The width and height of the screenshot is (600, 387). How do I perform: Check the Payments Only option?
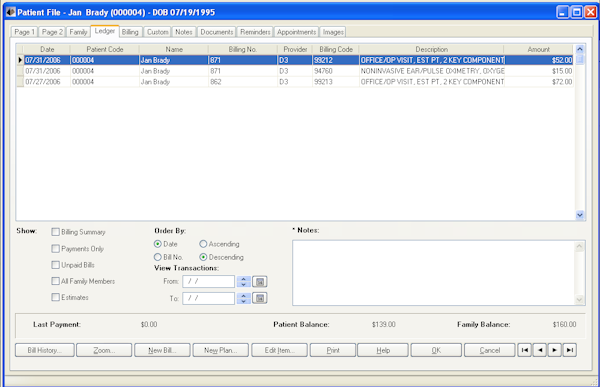55,249
